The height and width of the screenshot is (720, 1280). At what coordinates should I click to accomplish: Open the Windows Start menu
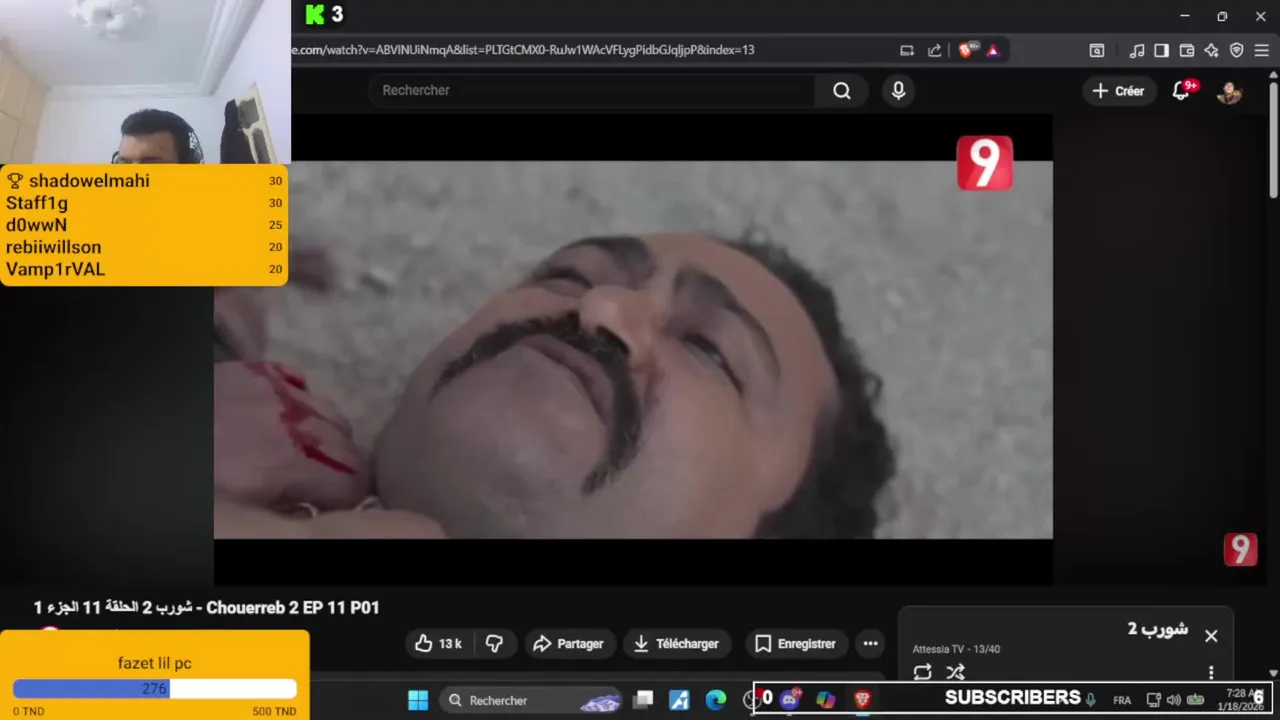click(x=418, y=700)
